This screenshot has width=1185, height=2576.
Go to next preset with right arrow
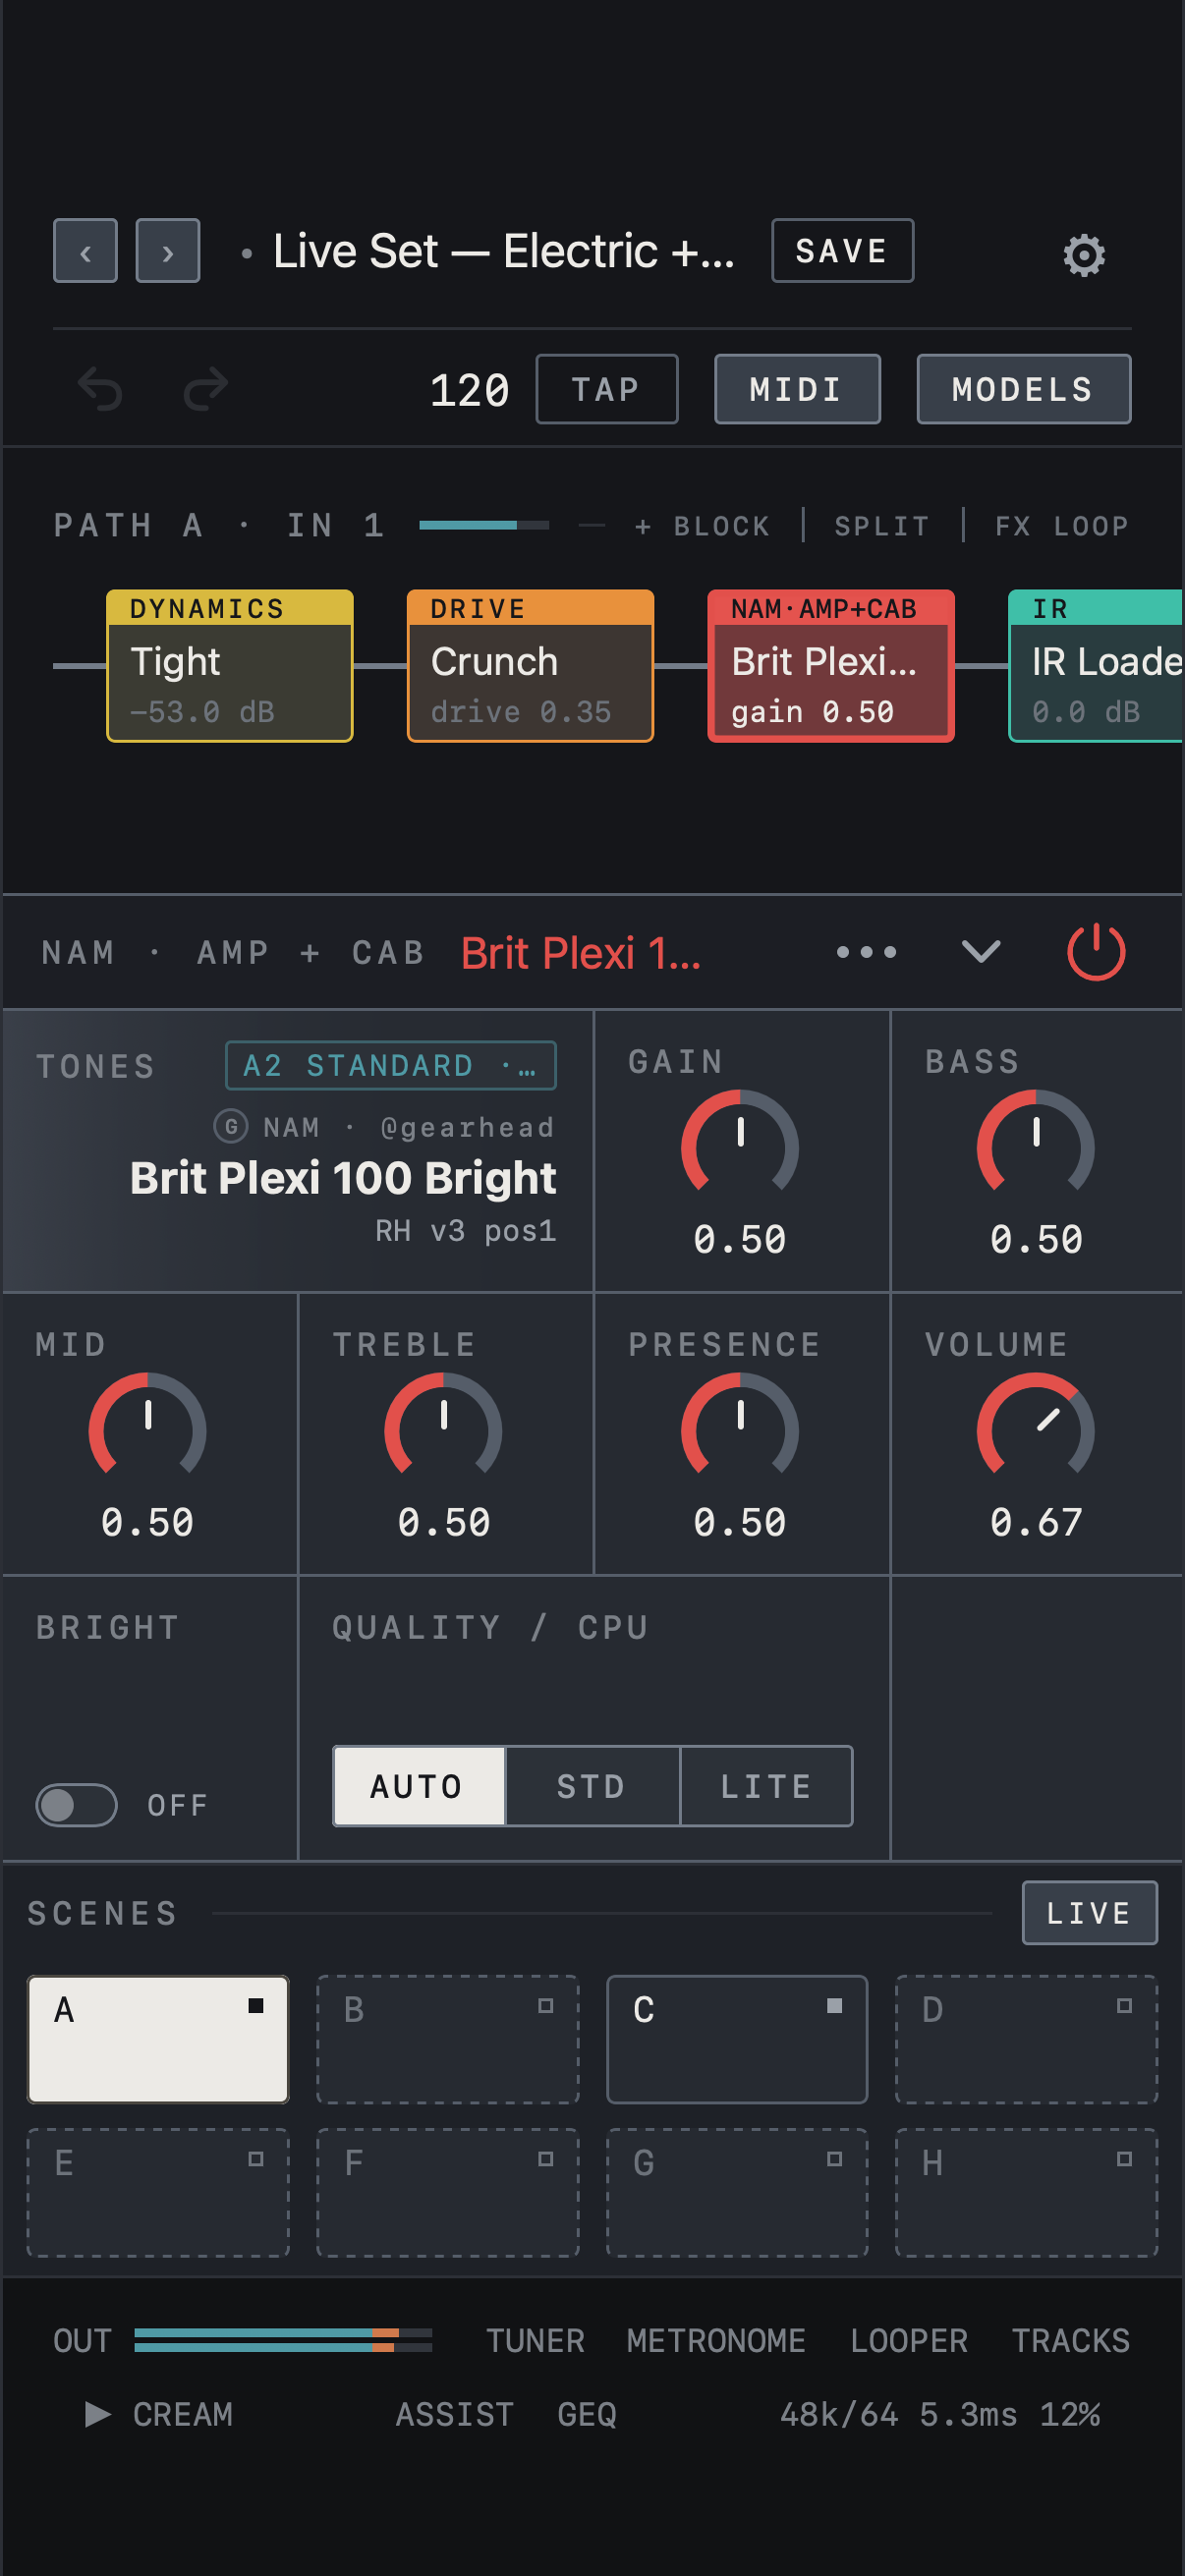pyautogui.click(x=167, y=251)
